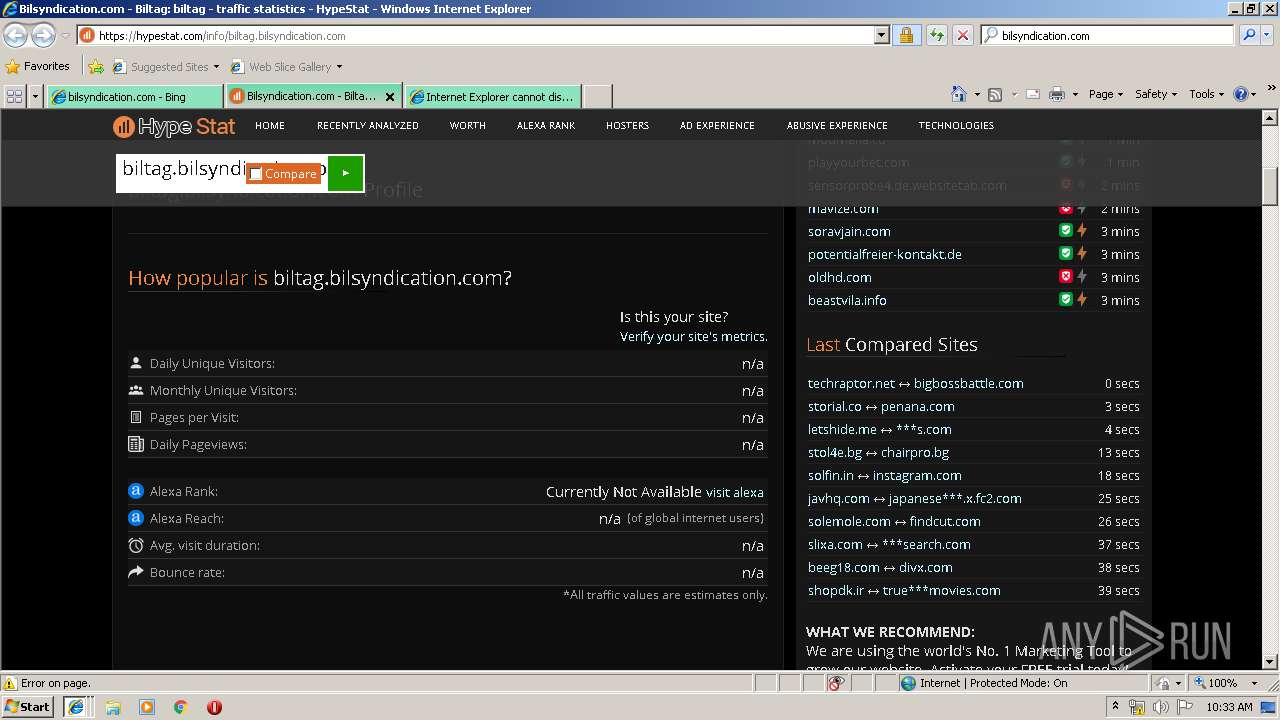1280x720 pixels.
Task: Open Chrome icon in taskbar
Action: click(x=181, y=707)
